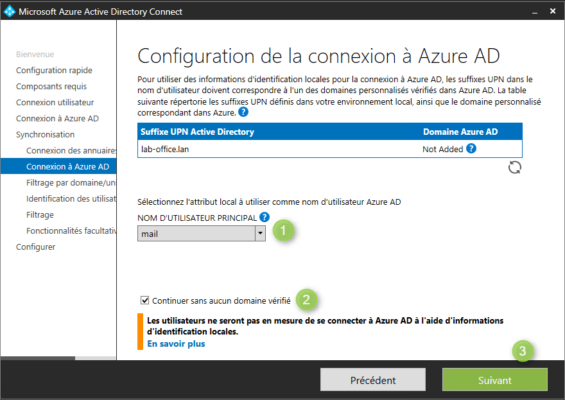The height and width of the screenshot is (400, 565).
Task: Open 'Connexion utilisateur' sidebar step
Action: [55, 102]
